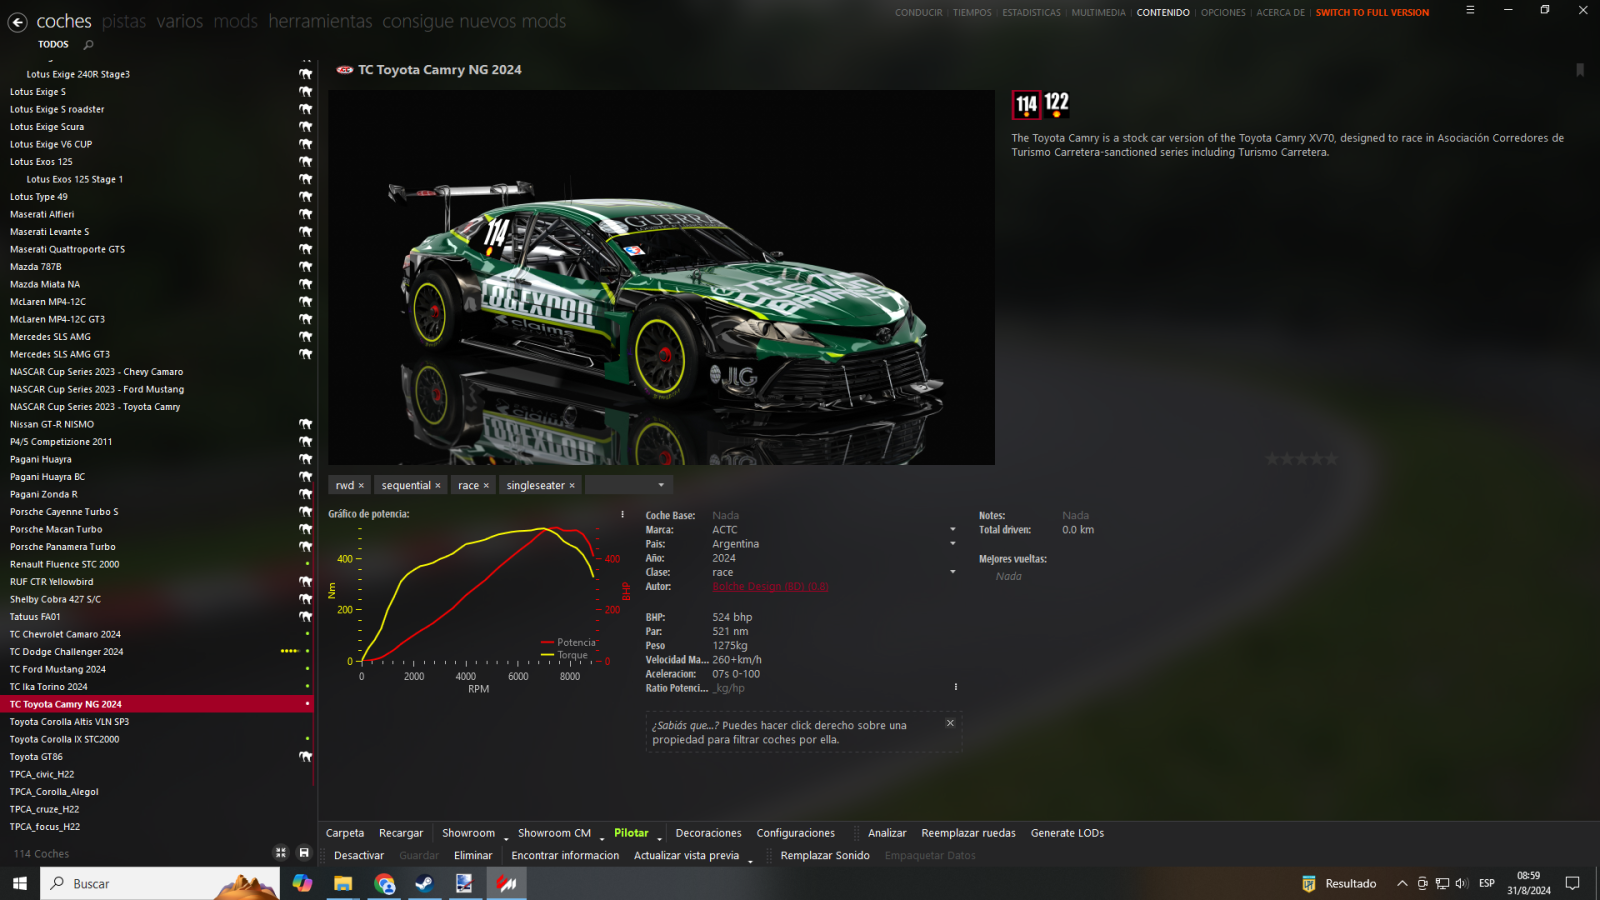Open the Showroom CM dropdown arrow
Screen dimensions: 1600x900
602,838
